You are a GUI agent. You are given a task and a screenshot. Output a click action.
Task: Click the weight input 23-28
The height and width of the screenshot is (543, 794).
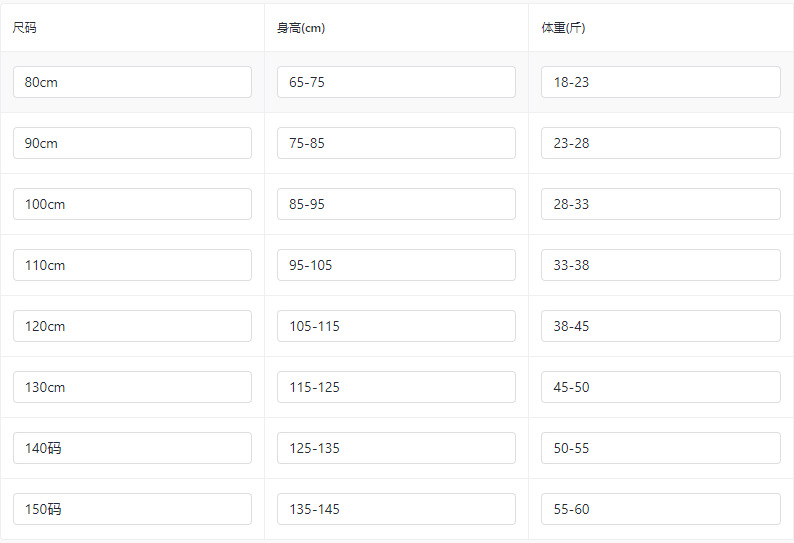coord(660,143)
